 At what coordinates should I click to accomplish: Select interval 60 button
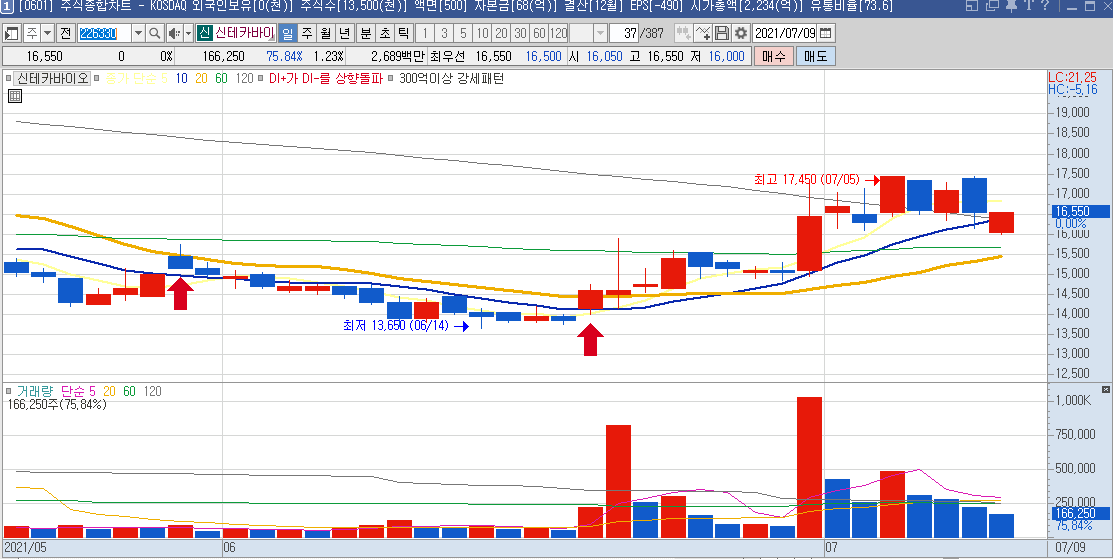coord(539,33)
